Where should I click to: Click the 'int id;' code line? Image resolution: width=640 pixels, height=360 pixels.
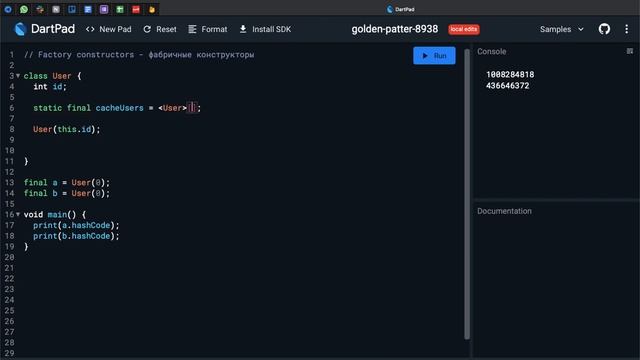[50, 87]
